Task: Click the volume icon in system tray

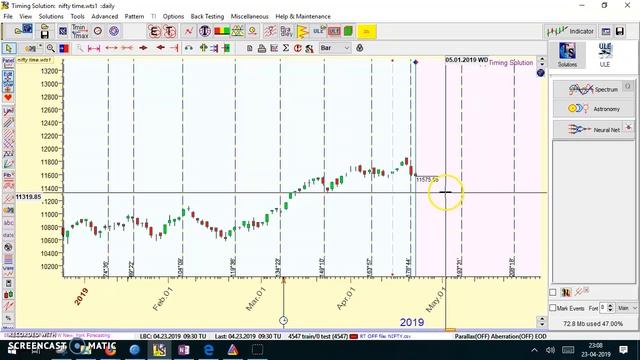Action: click(550, 350)
